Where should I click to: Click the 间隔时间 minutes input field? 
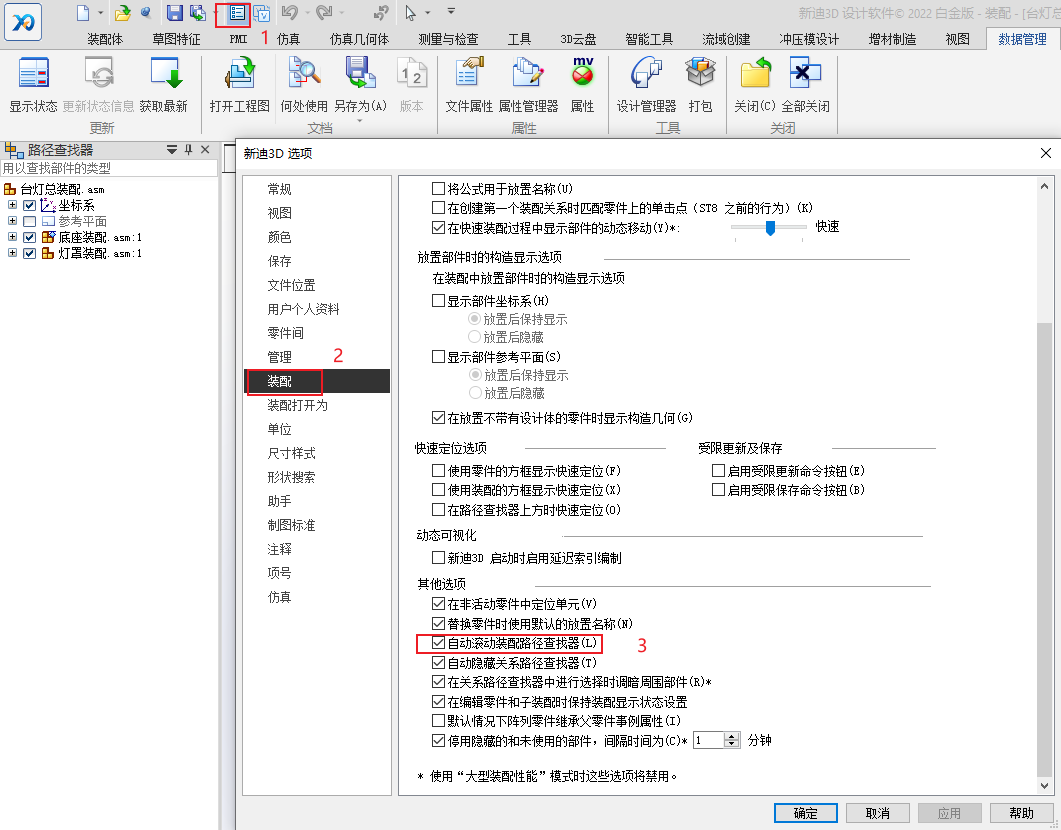point(708,741)
